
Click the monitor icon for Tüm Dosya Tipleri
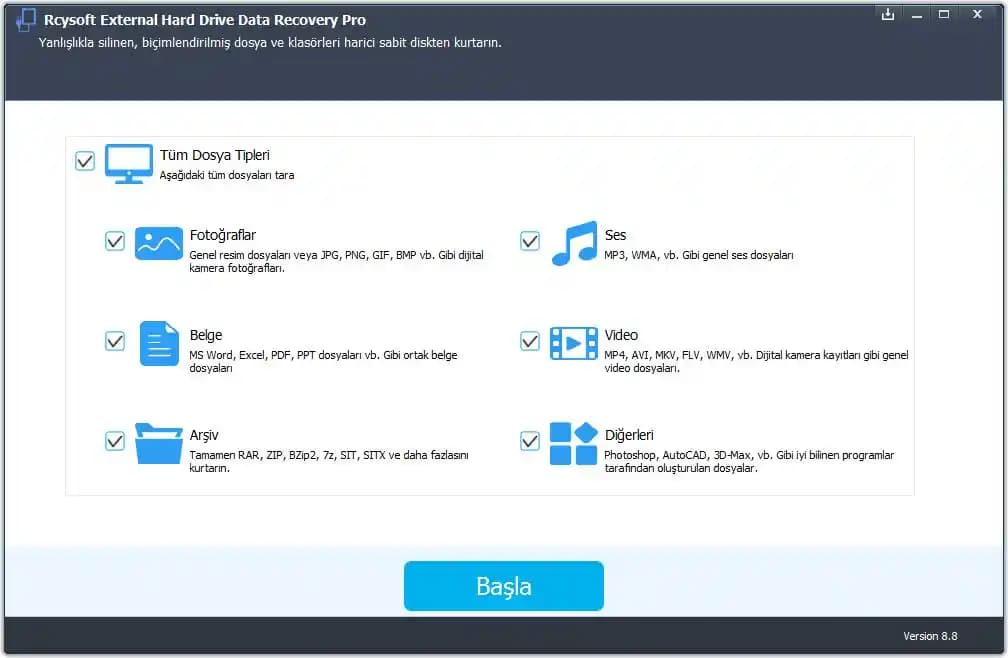coord(129,163)
